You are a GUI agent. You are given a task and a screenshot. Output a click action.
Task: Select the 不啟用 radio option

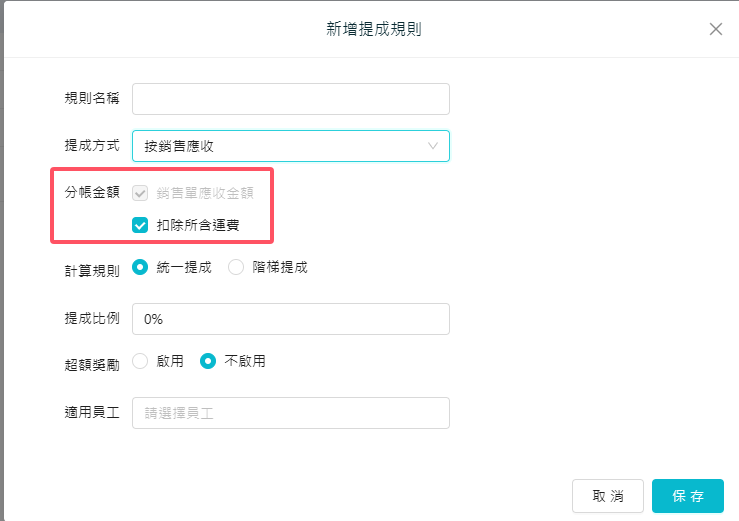(208, 361)
